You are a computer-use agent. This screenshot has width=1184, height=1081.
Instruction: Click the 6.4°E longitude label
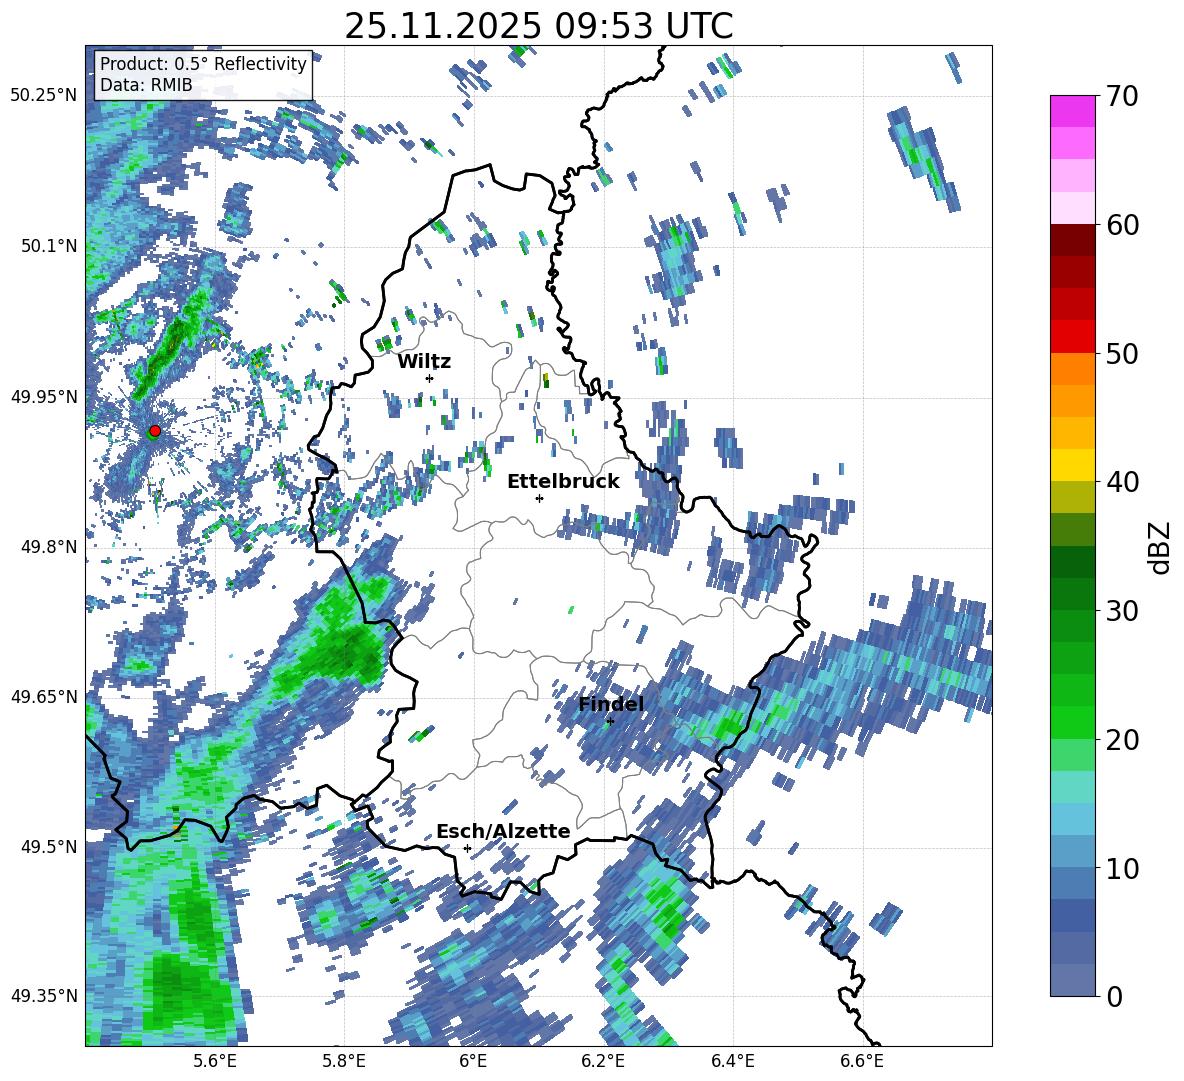[732, 1061]
